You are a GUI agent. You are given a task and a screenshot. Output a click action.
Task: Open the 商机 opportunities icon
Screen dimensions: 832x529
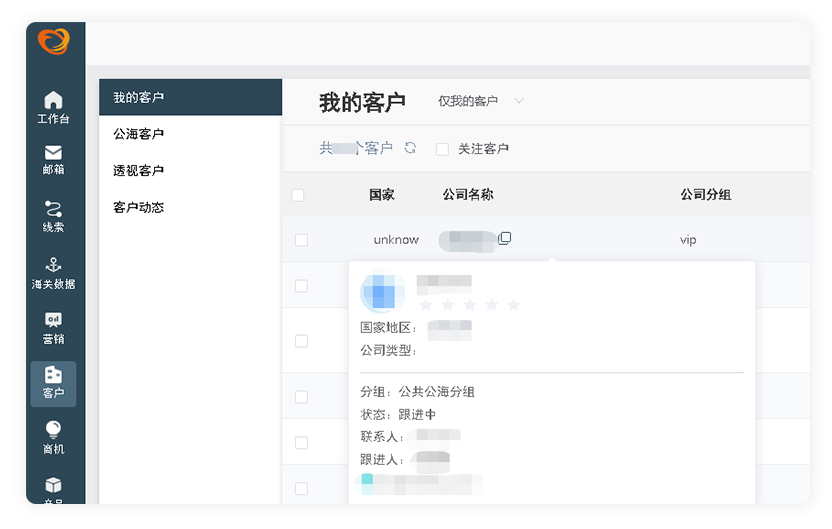[53, 438]
